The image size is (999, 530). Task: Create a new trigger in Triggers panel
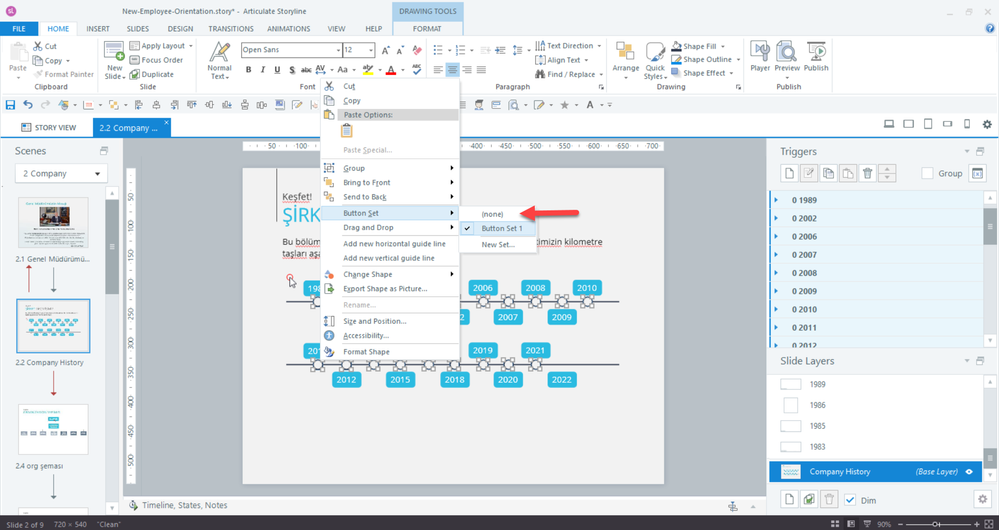(x=788, y=173)
